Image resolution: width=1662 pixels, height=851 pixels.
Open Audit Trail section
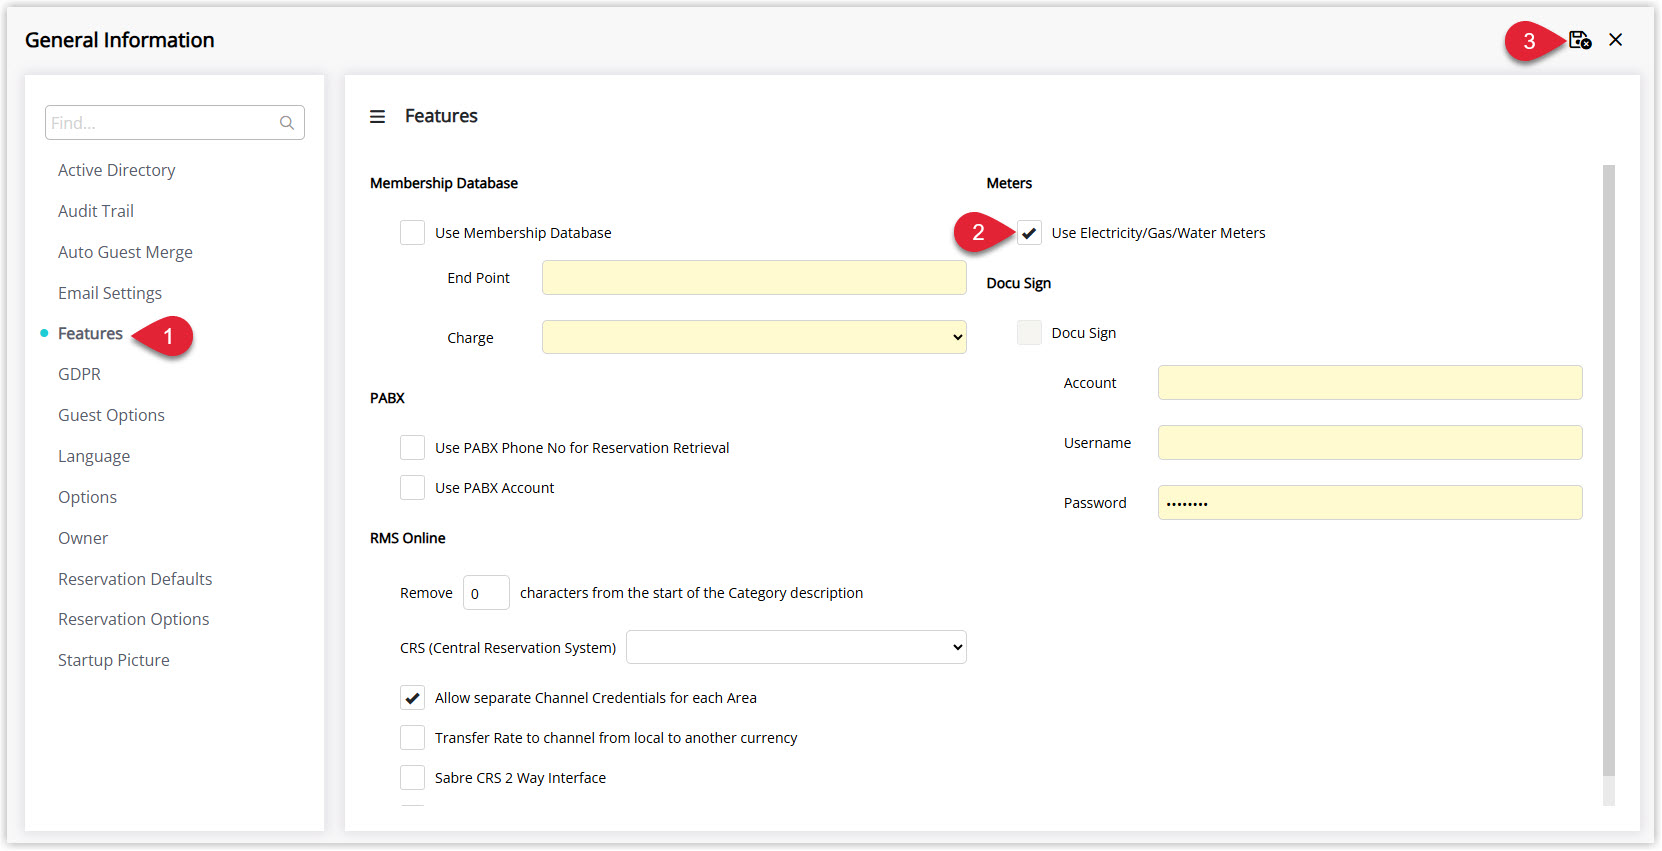[x=96, y=211]
